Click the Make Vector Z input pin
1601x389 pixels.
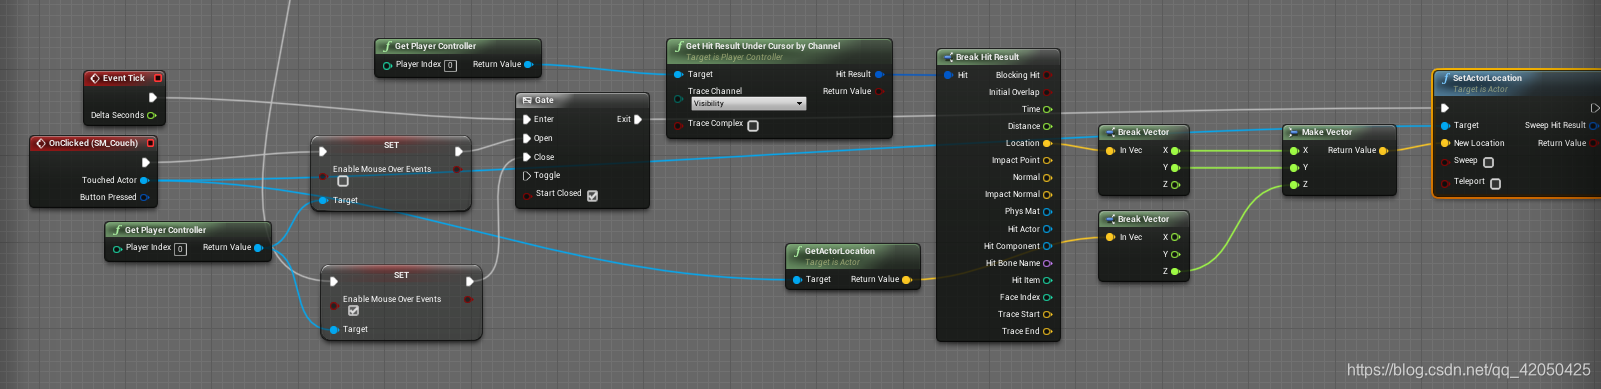coord(1294,184)
